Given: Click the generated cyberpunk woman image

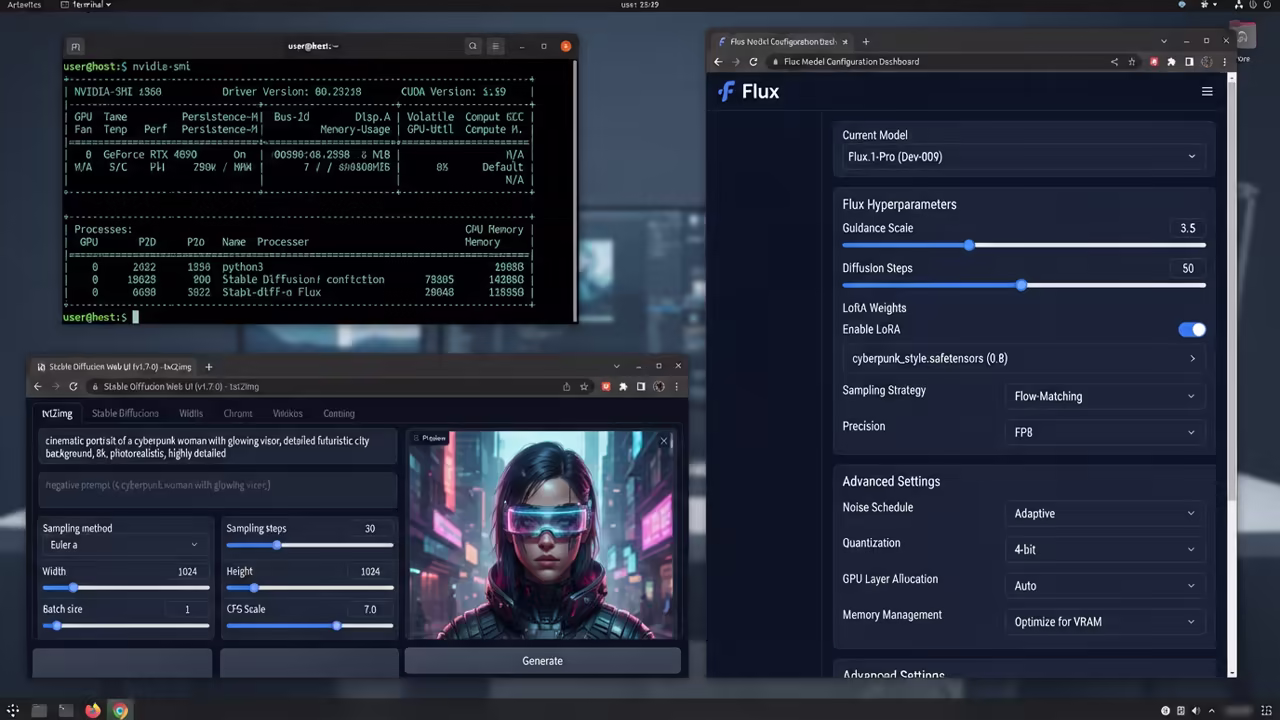Looking at the screenshot, I should point(542,535).
